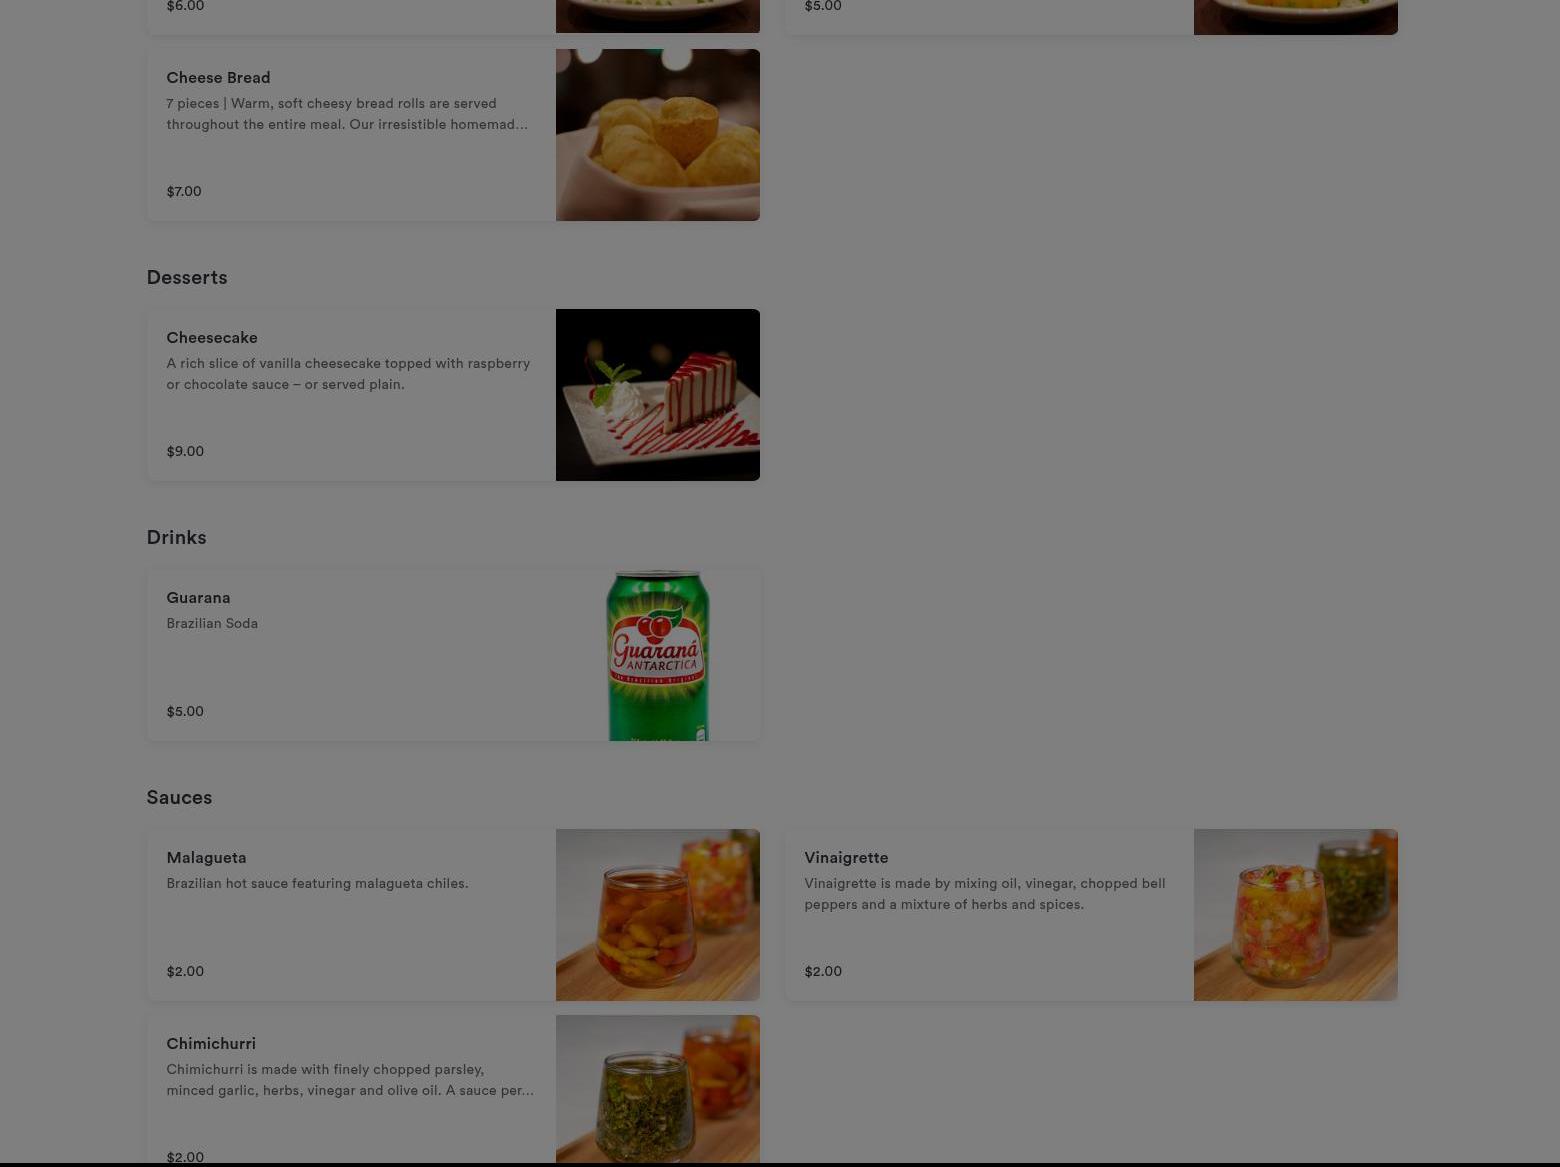Click the Chimichurri item title
This screenshot has width=1560, height=1167.
[211, 1044]
